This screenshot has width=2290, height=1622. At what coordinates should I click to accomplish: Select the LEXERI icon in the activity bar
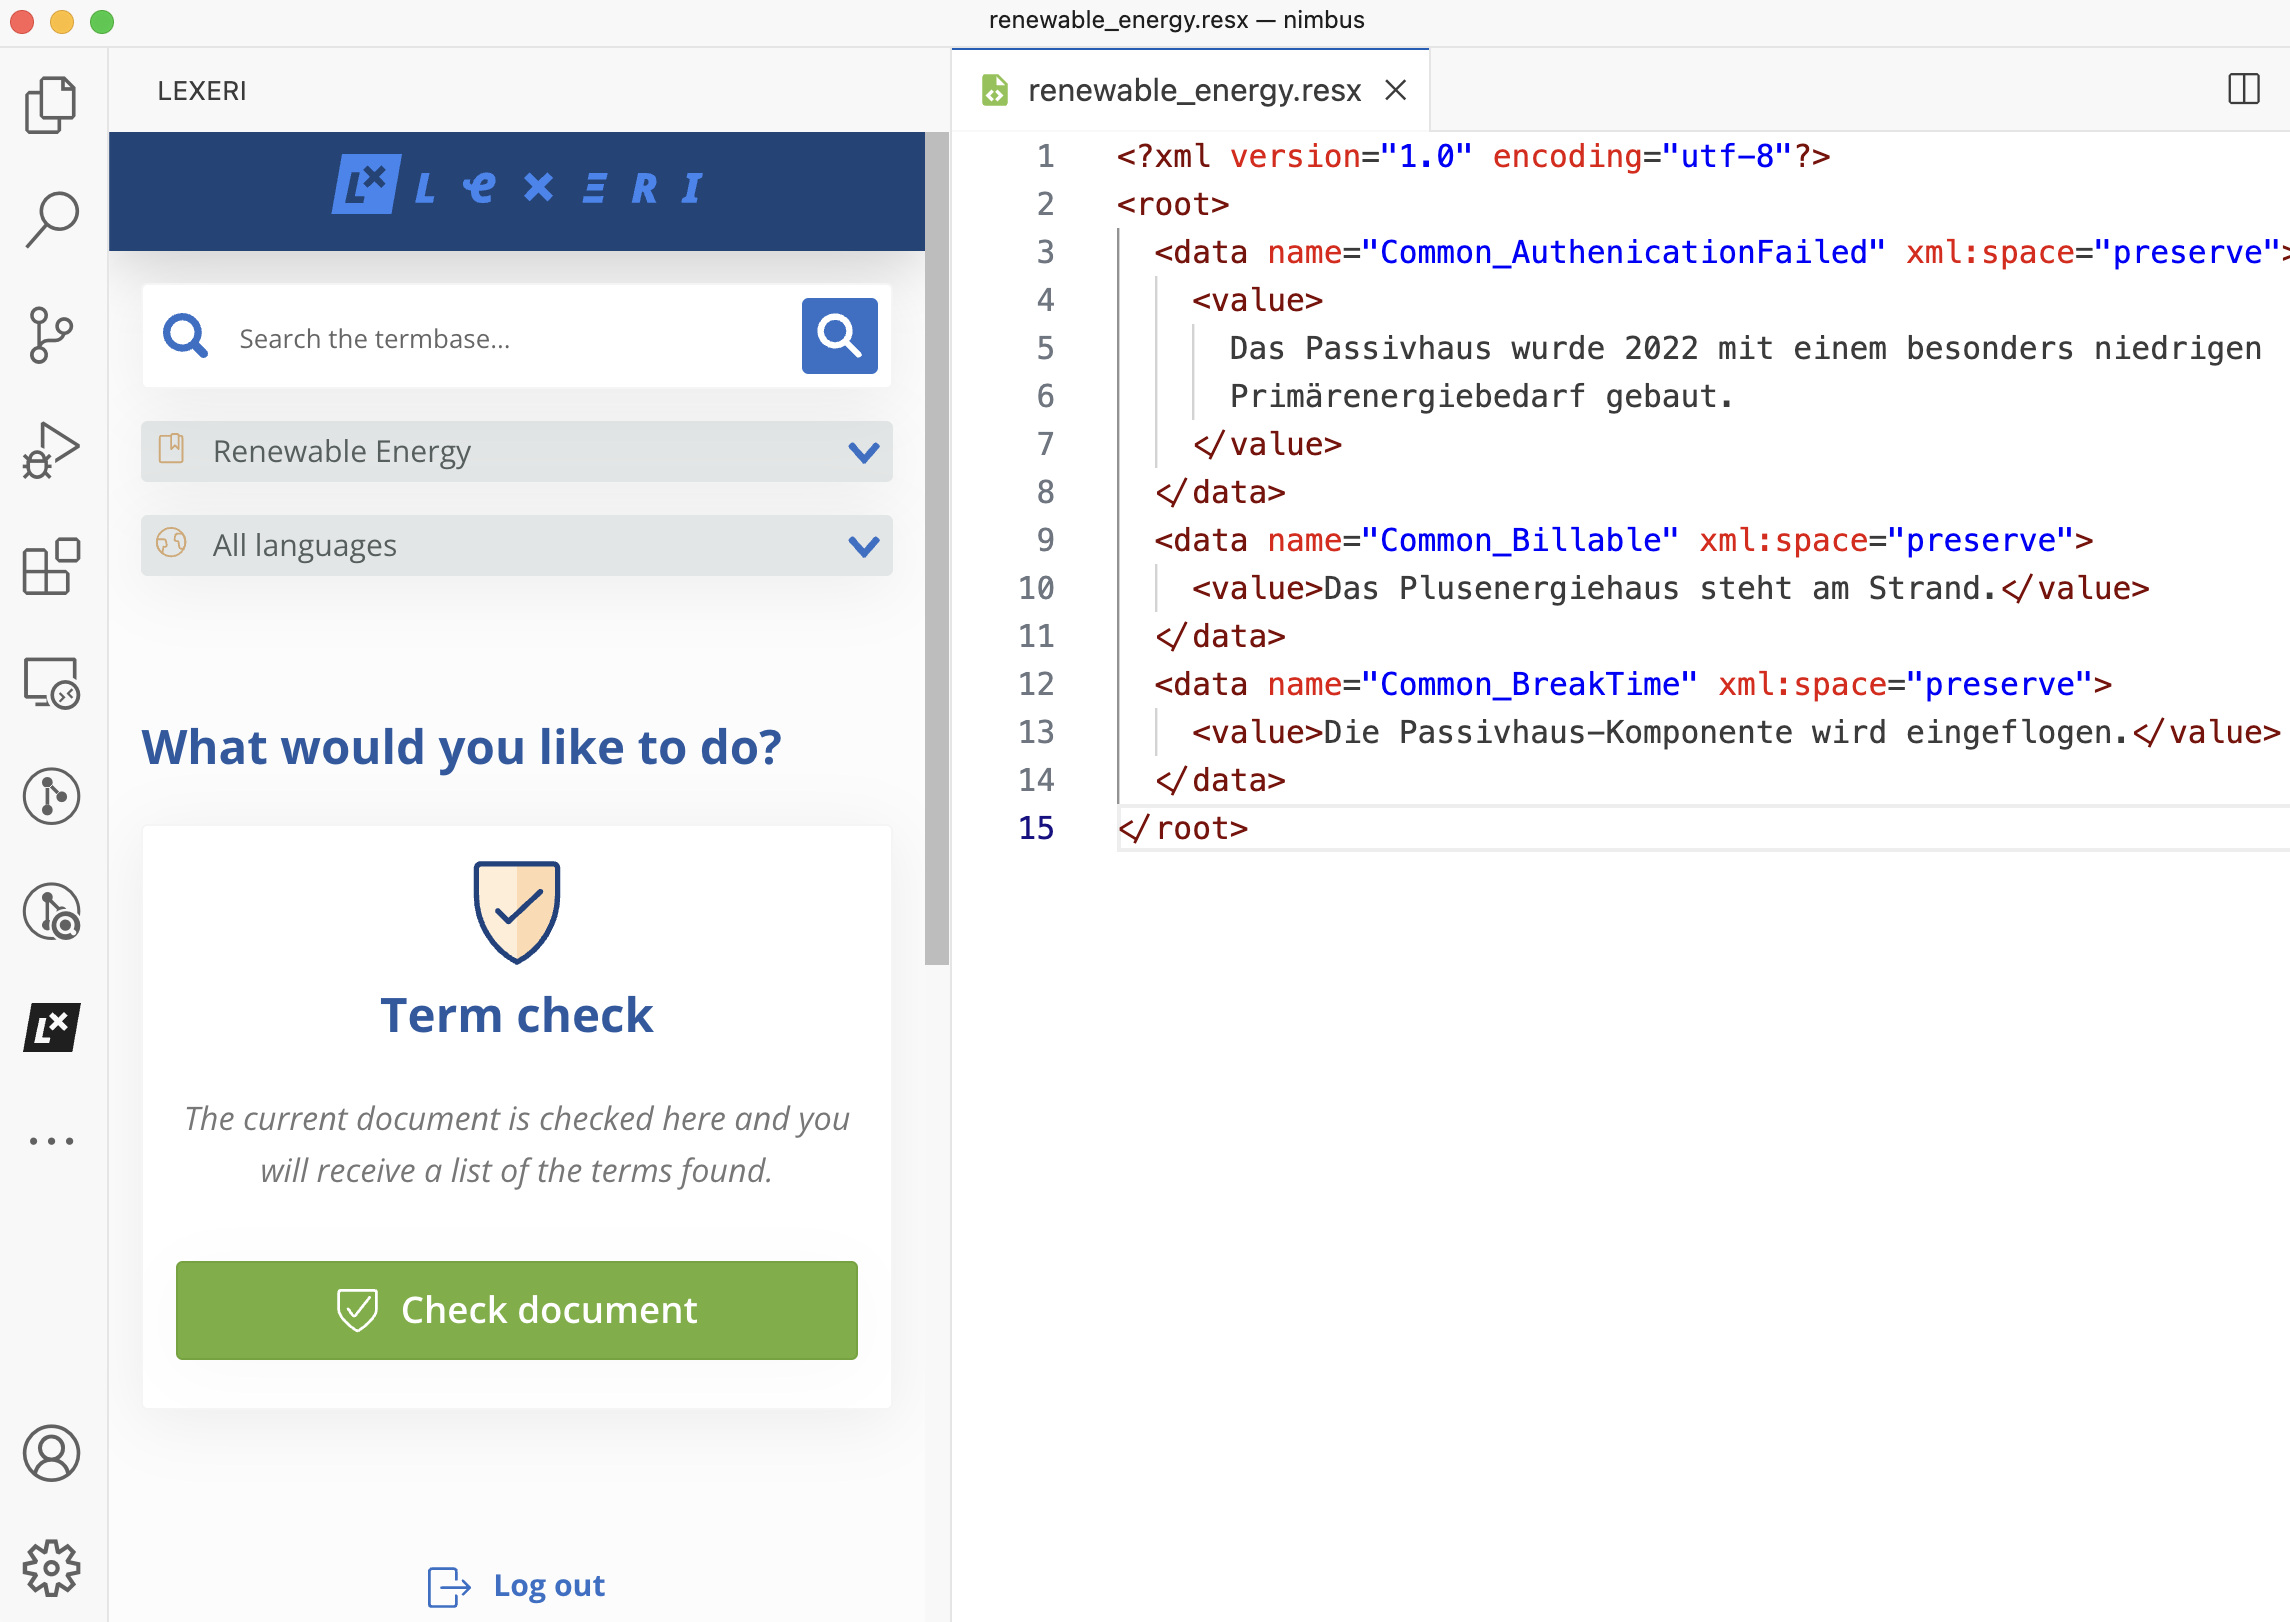click(x=51, y=1028)
